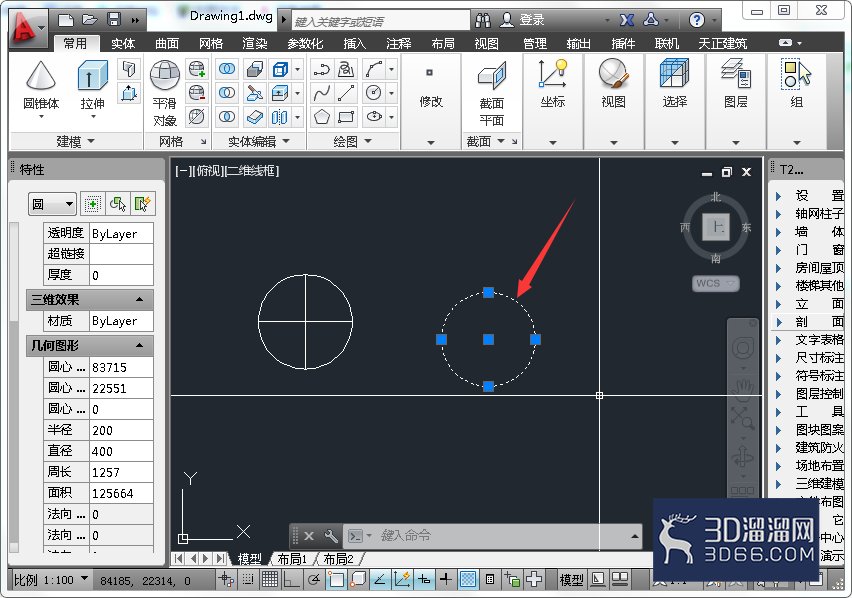The width and height of the screenshot is (852, 598).
Task: Open the object type dropdown showing 圆
Action: pyautogui.click(x=52, y=204)
